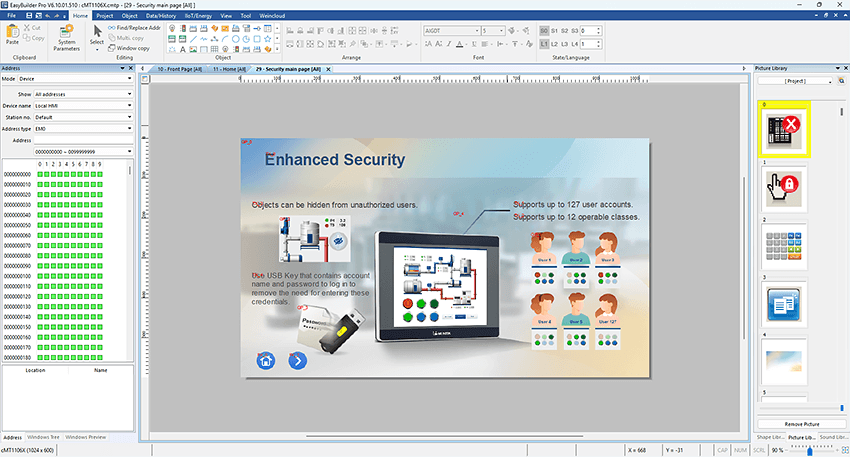
Task: Switch to the Windows Tree tab
Action: (43, 437)
